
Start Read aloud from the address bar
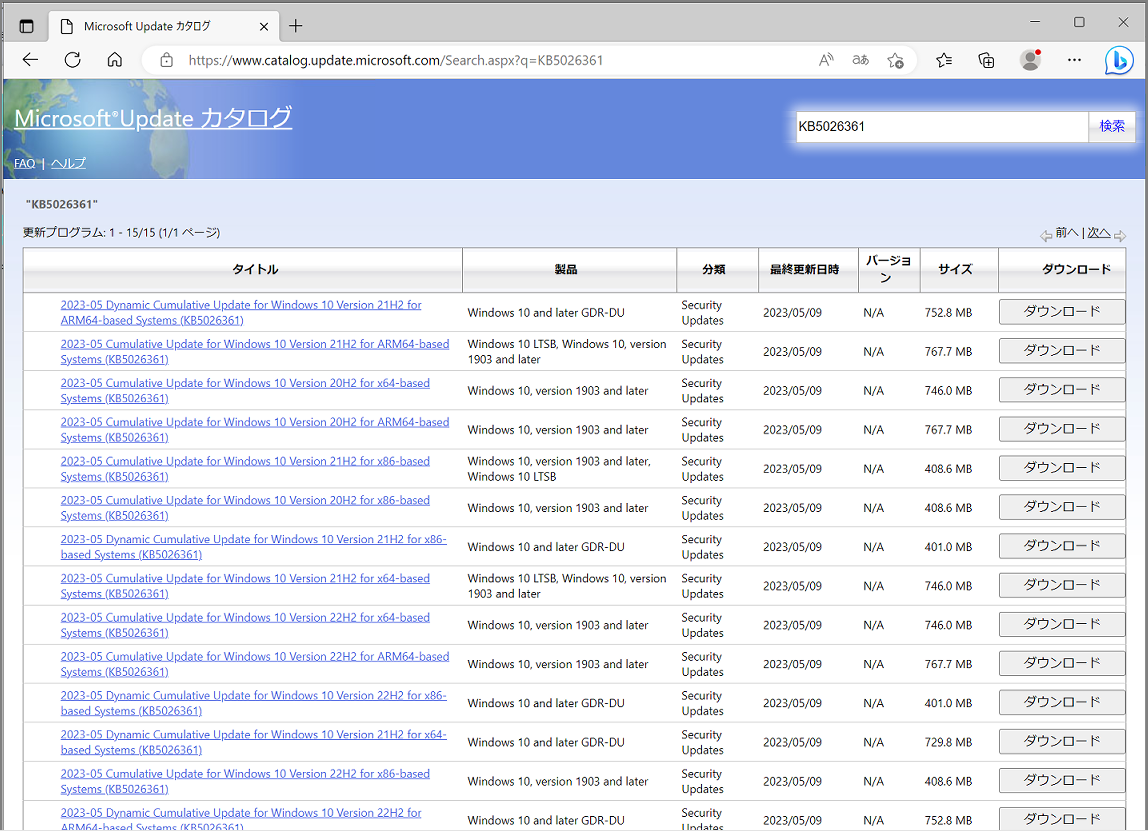pos(826,60)
